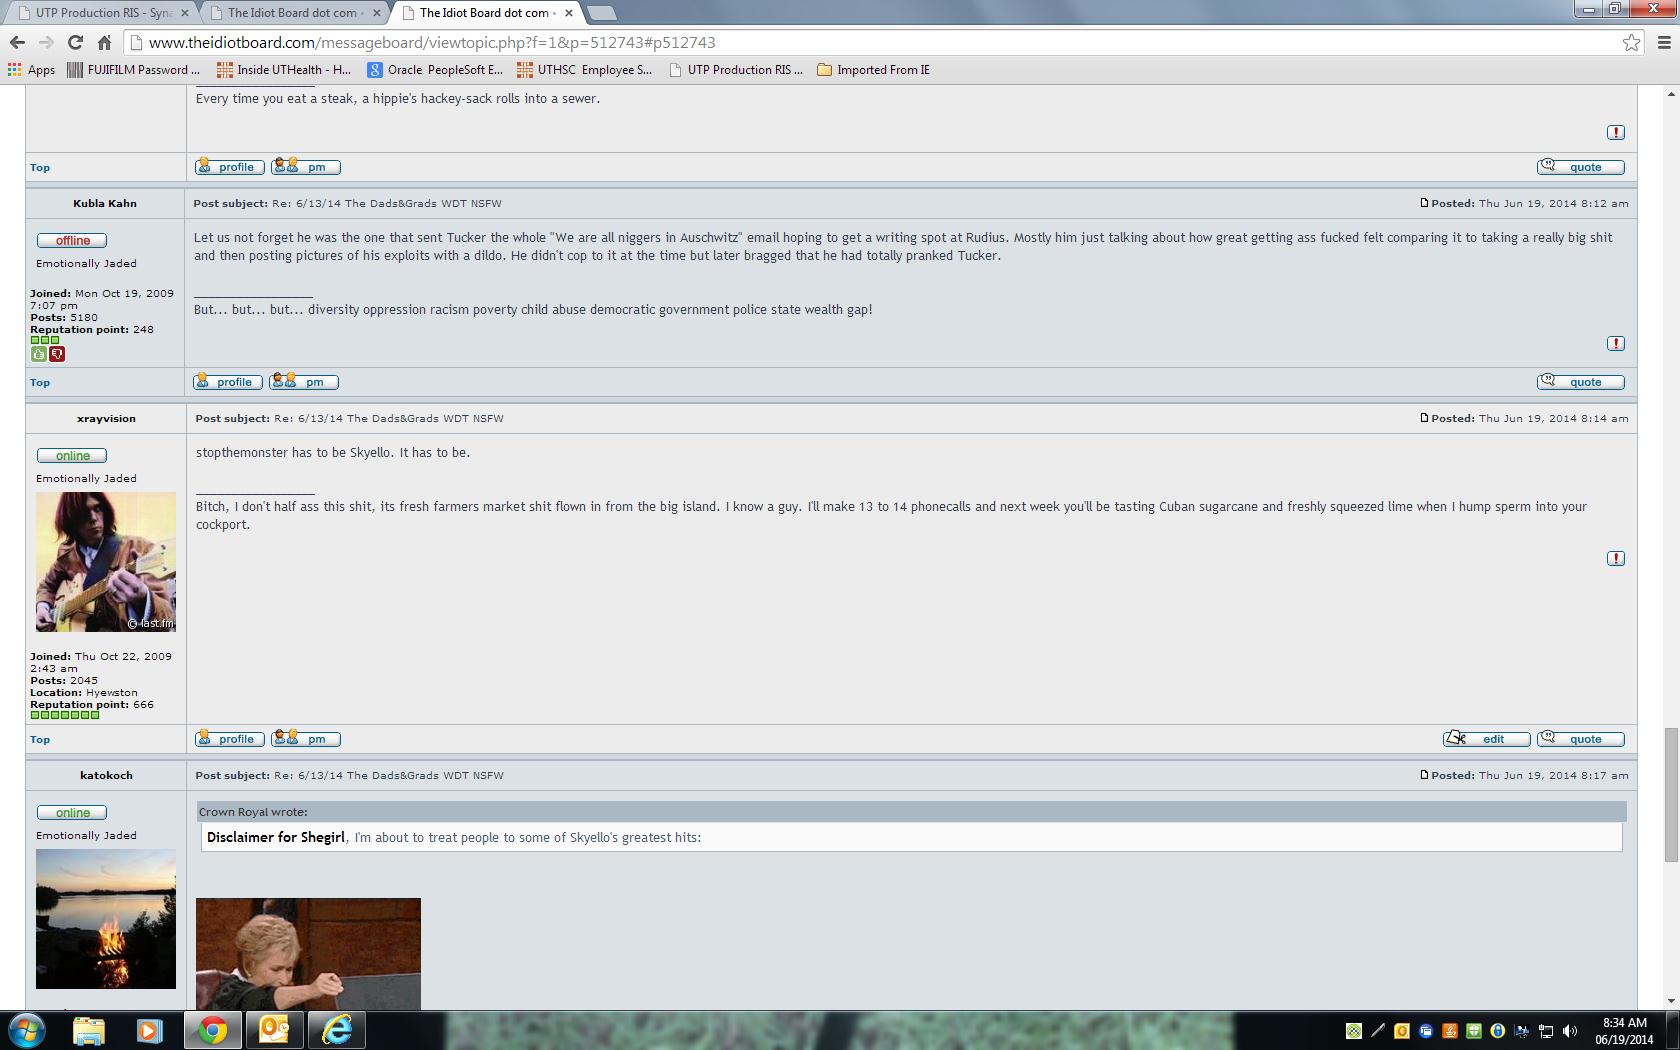Click quote button on xrayvision's post
The height and width of the screenshot is (1050, 1680).
1580,739
